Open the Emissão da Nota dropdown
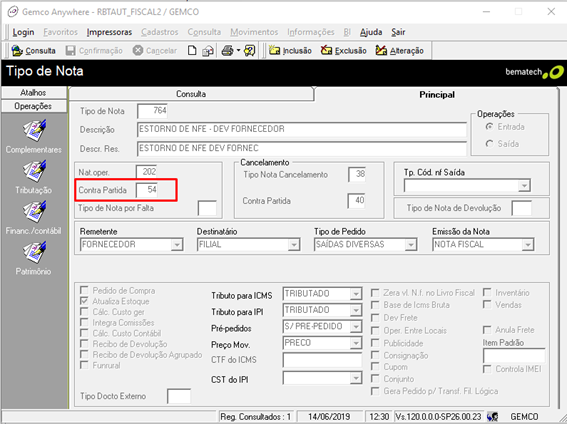The width and height of the screenshot is (567, 424). point(528,245)
